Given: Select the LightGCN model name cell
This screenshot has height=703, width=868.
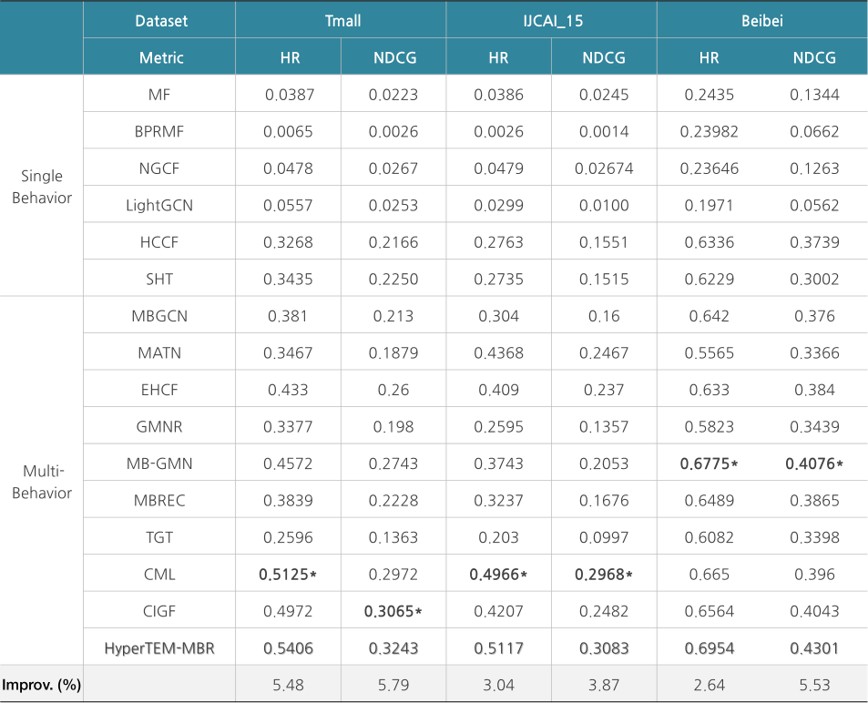Looking at the screenshot, I should pos(161,205).
